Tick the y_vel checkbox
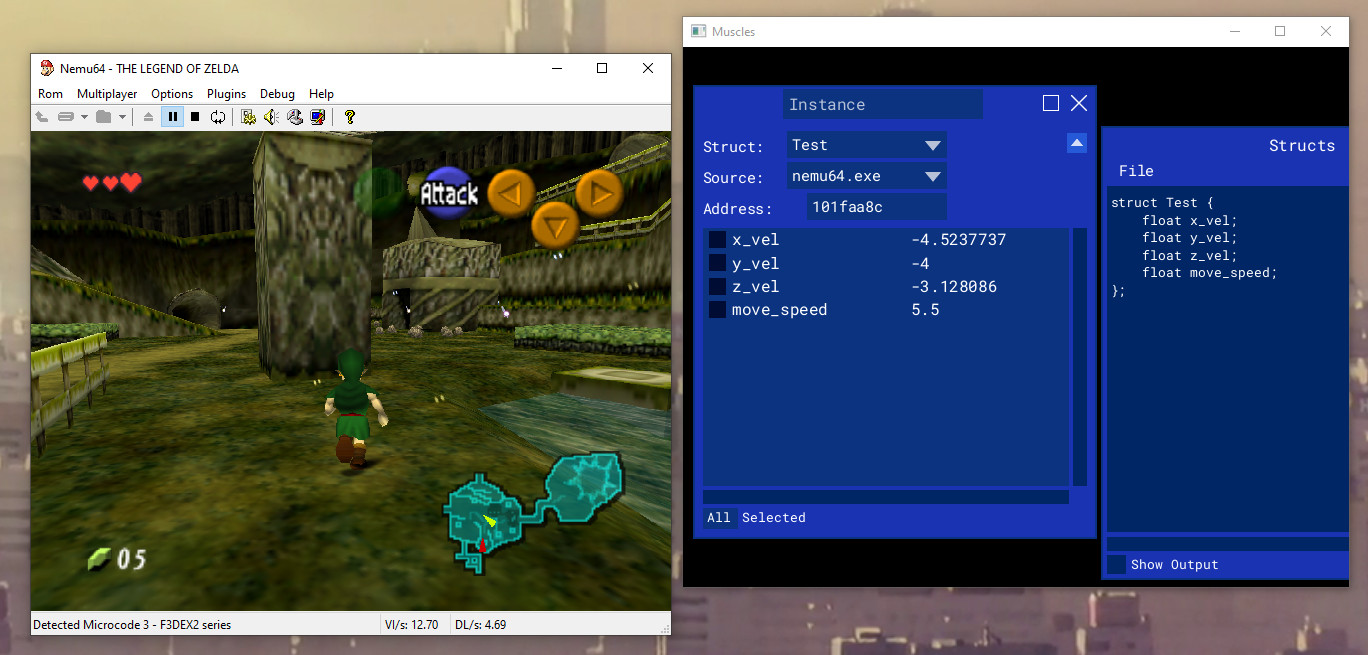This screenshot has width=1368, height=655. pos(717,263)
